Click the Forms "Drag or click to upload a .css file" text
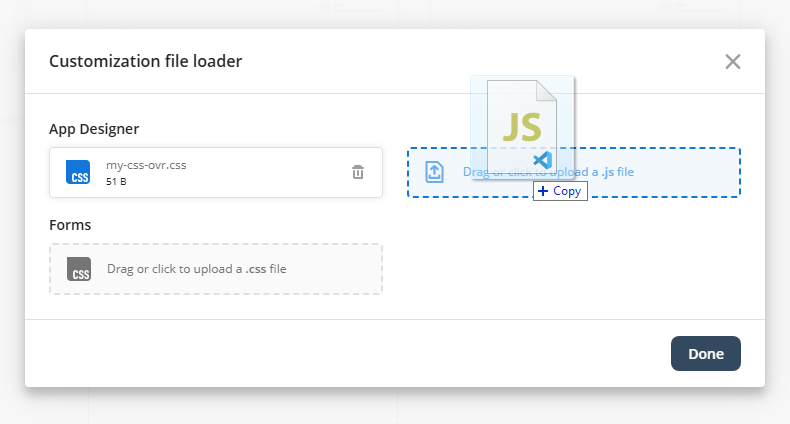 tap(196, 269)
